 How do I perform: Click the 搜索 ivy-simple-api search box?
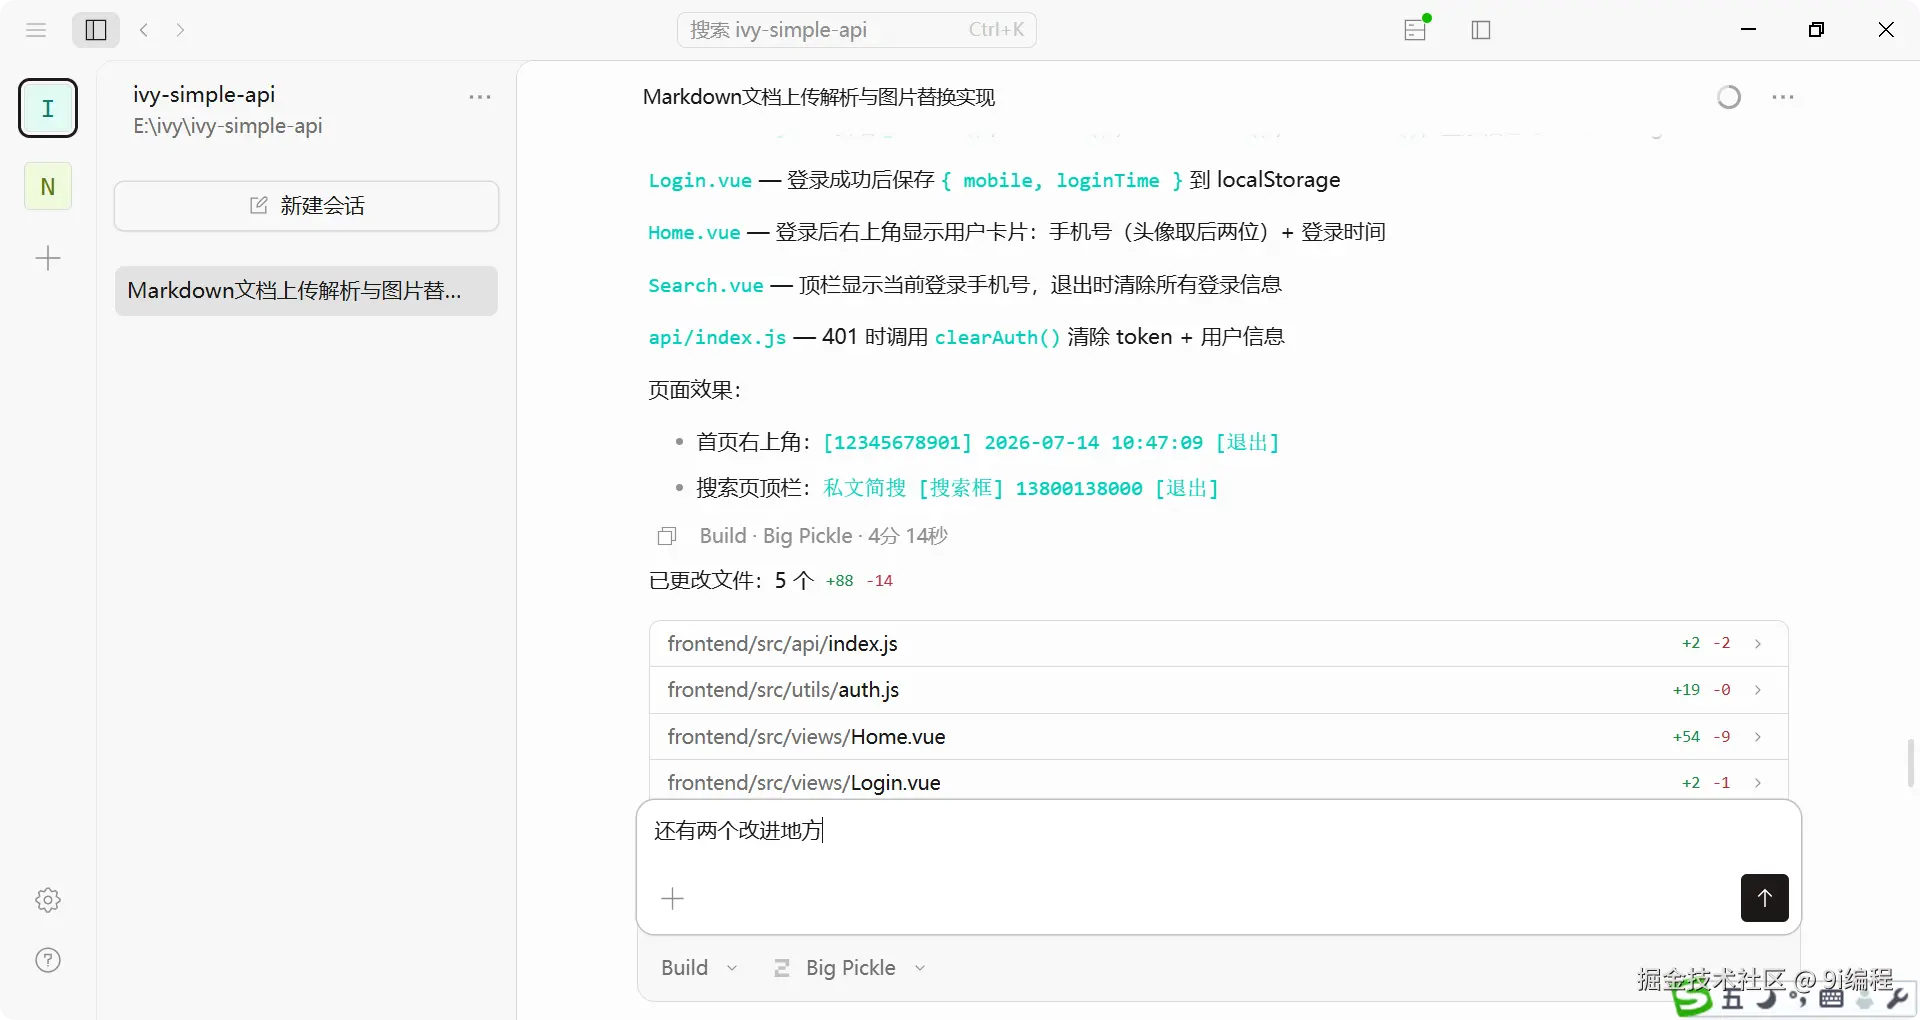pos(857,30)
